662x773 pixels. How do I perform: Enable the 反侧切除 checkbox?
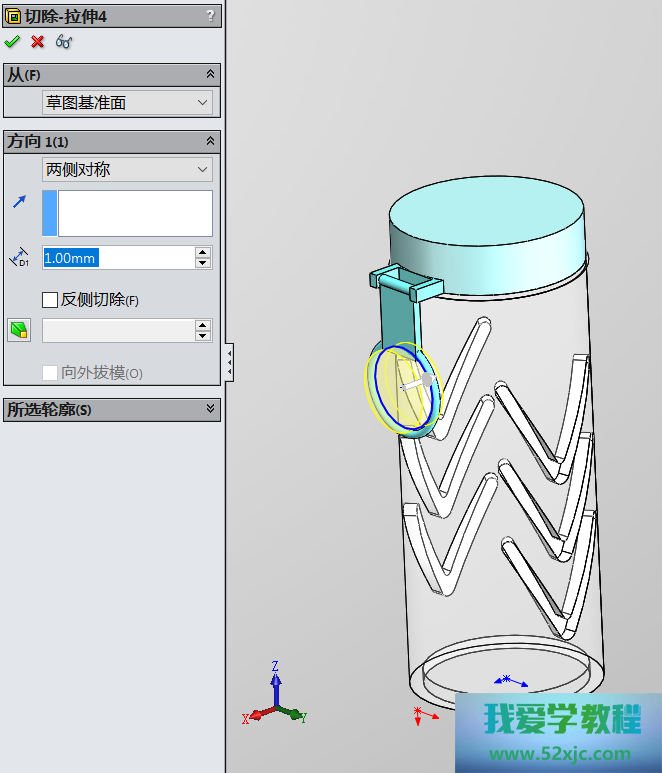click(50, 299)
